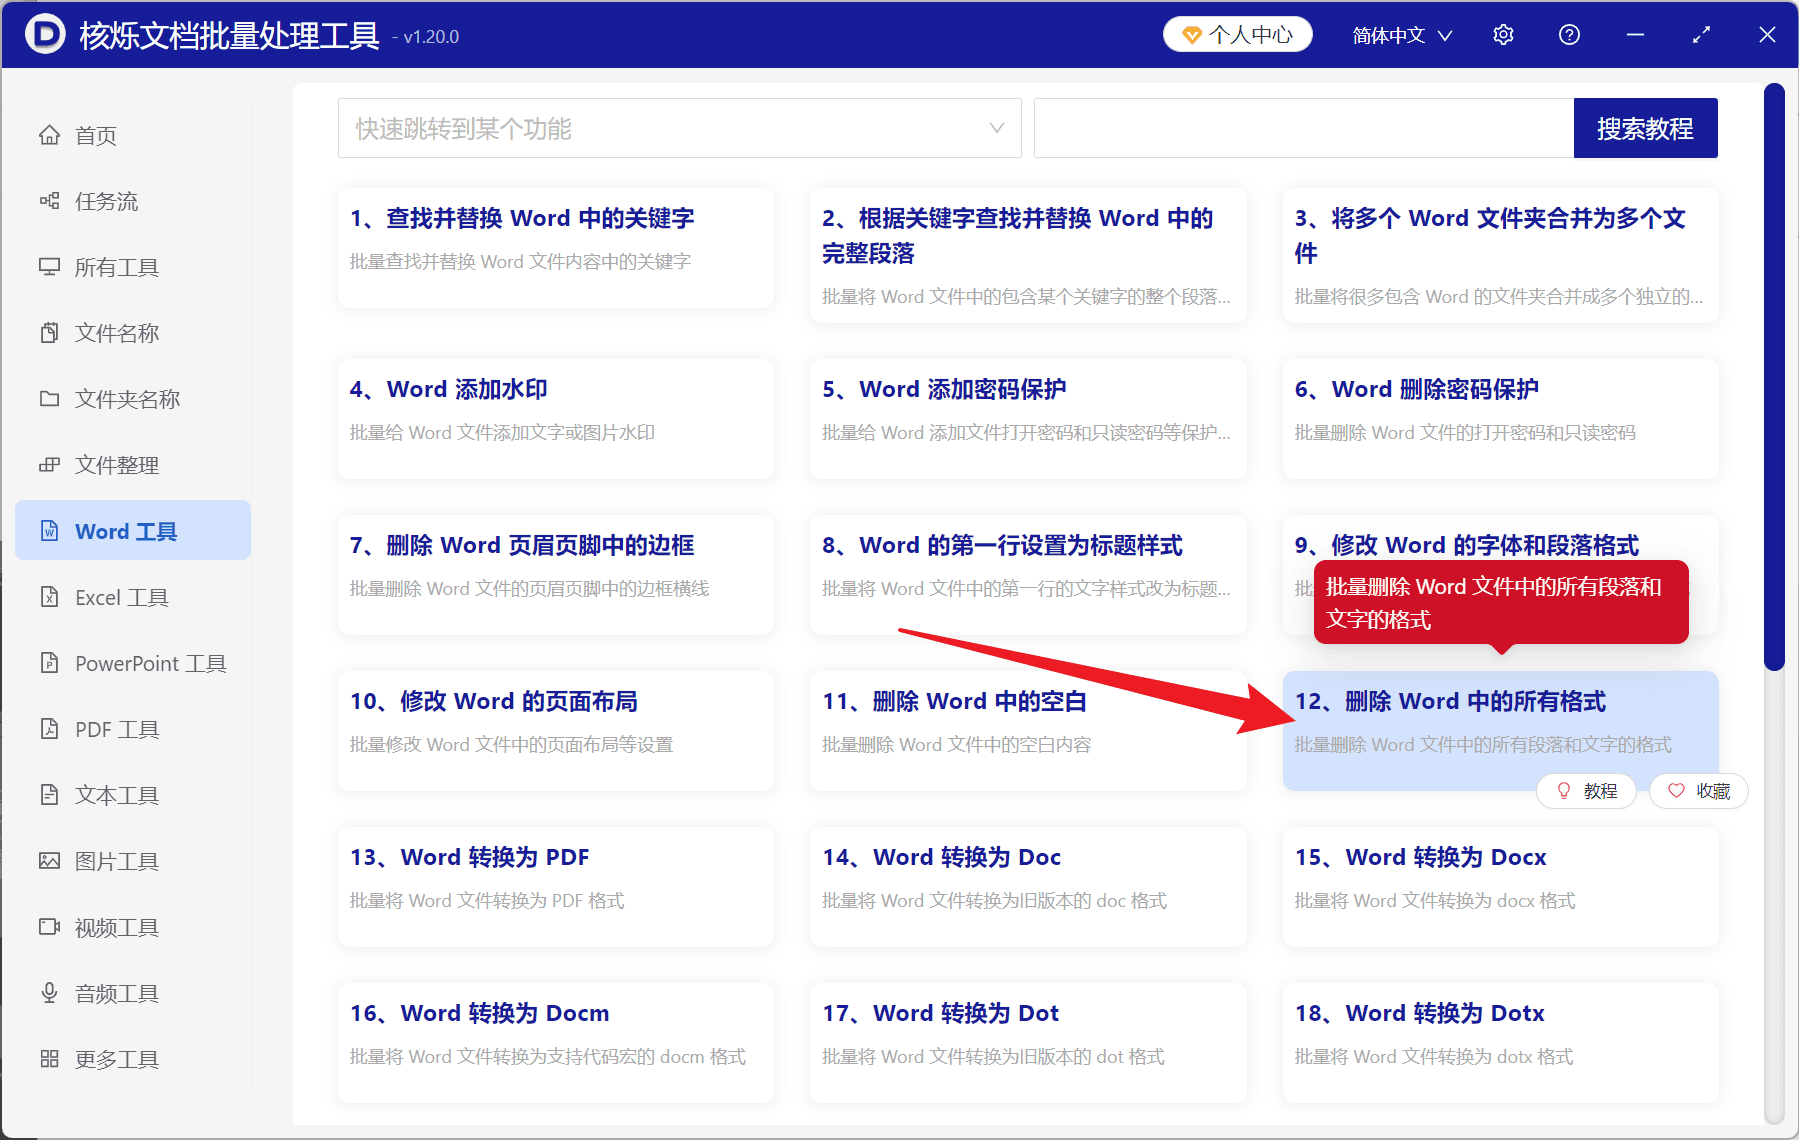This screenshot has height=1140, width=1799.
Task: Open the 教程 tutorial for deleting Word formats
Action: (1586, 791)
